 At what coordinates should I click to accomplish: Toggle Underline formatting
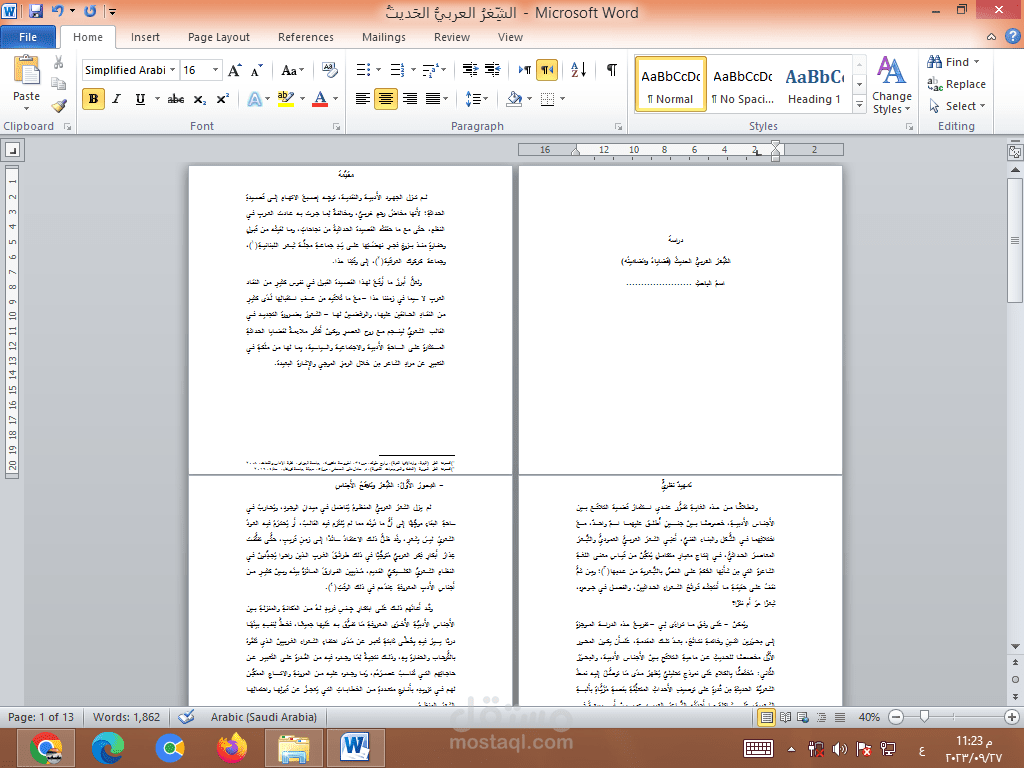[140, 99]
